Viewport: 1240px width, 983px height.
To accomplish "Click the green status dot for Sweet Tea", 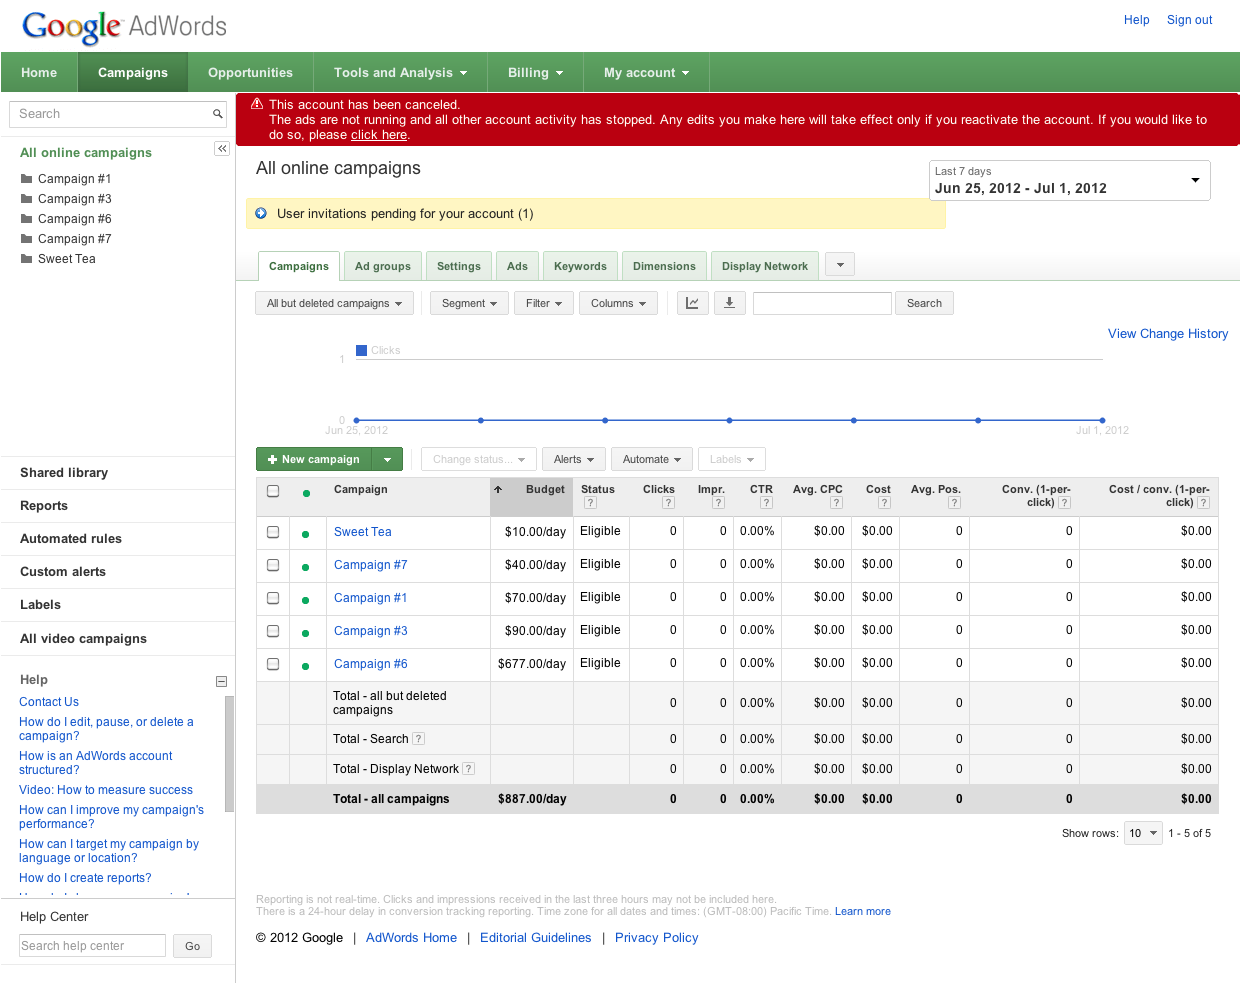I will [x=306, y=533].
